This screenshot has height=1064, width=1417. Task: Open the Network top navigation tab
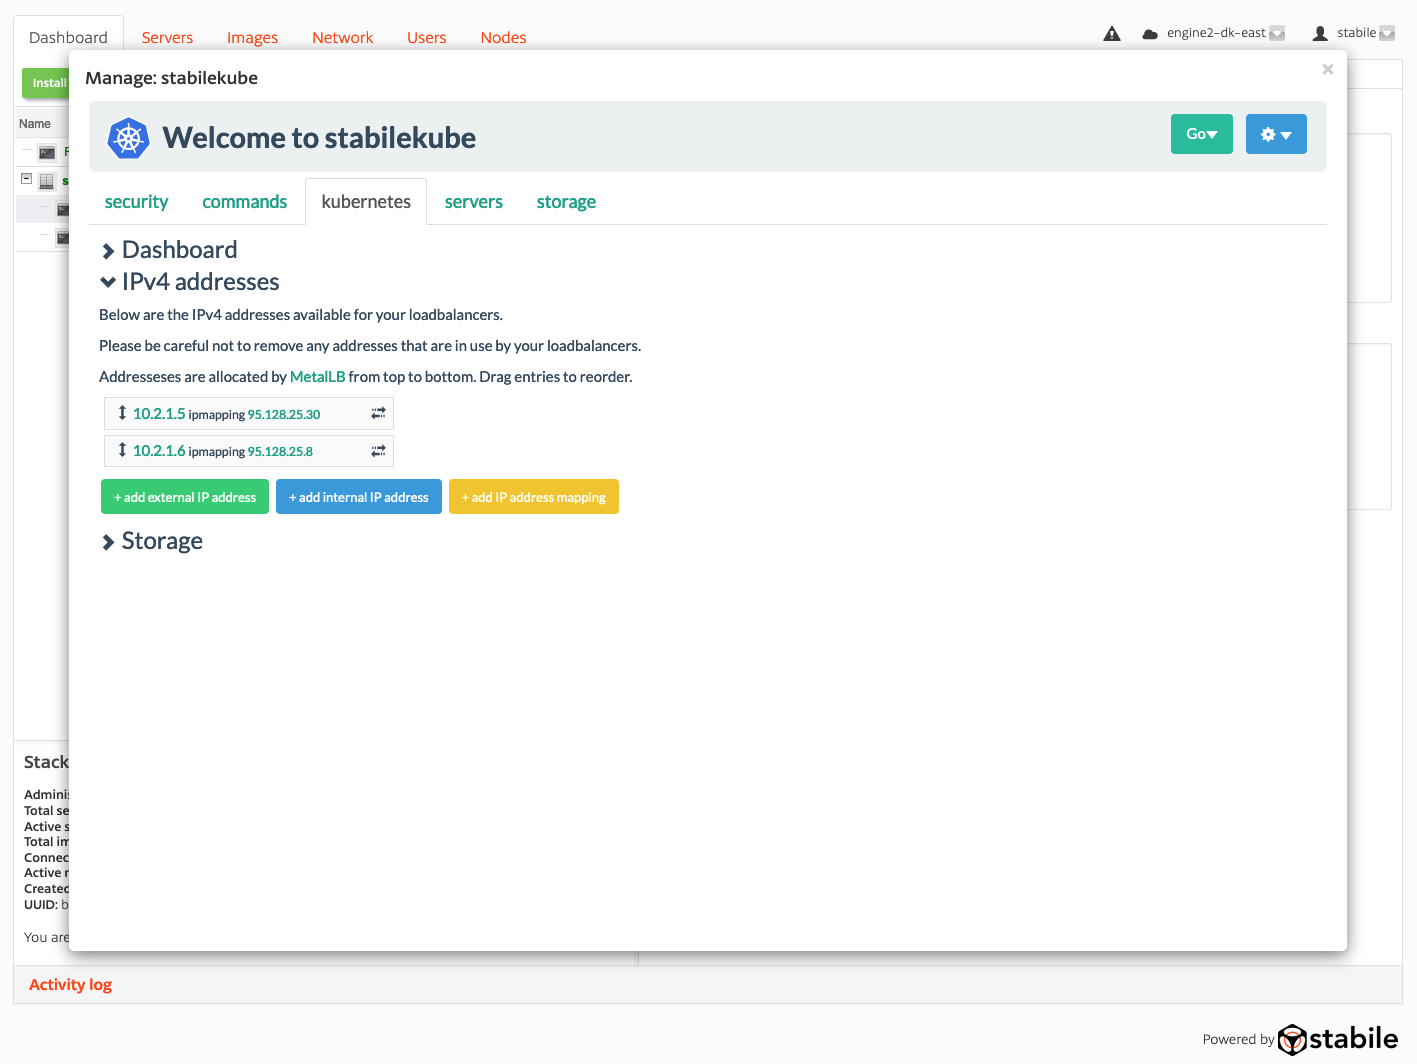[x=342, y=38]
